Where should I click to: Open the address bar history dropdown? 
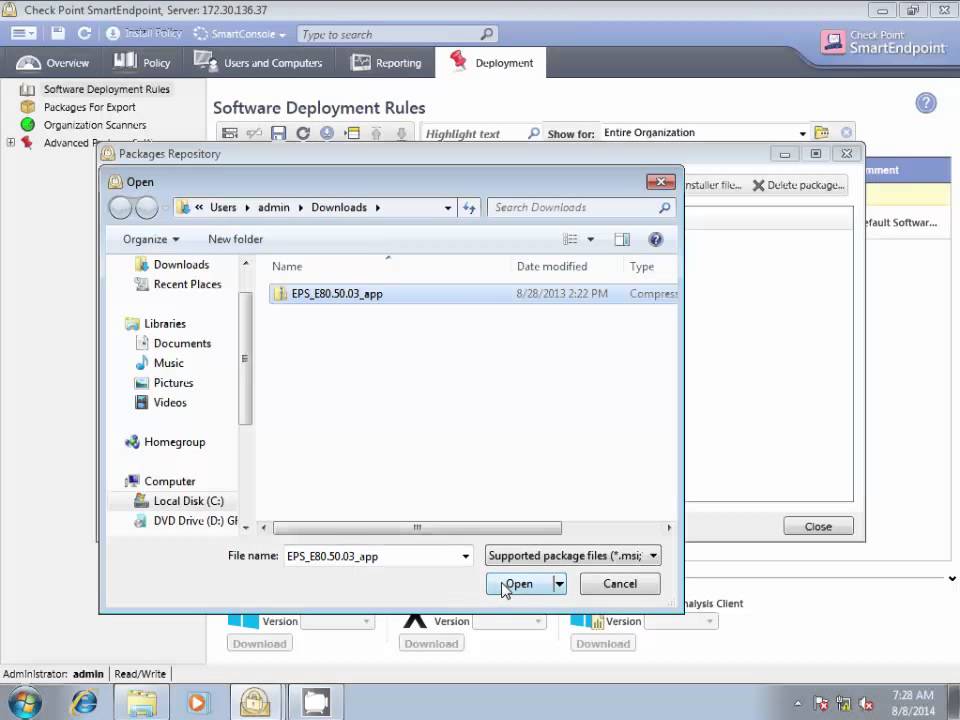(448, 208)
